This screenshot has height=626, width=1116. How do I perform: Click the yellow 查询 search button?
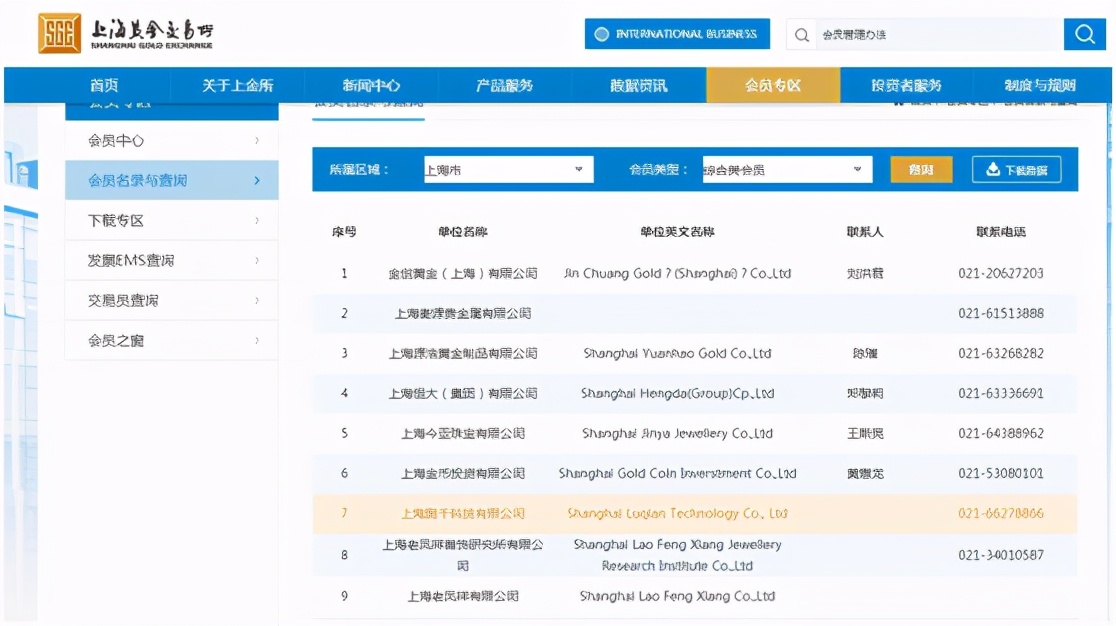pyautogui.click(x=920, y=169)
